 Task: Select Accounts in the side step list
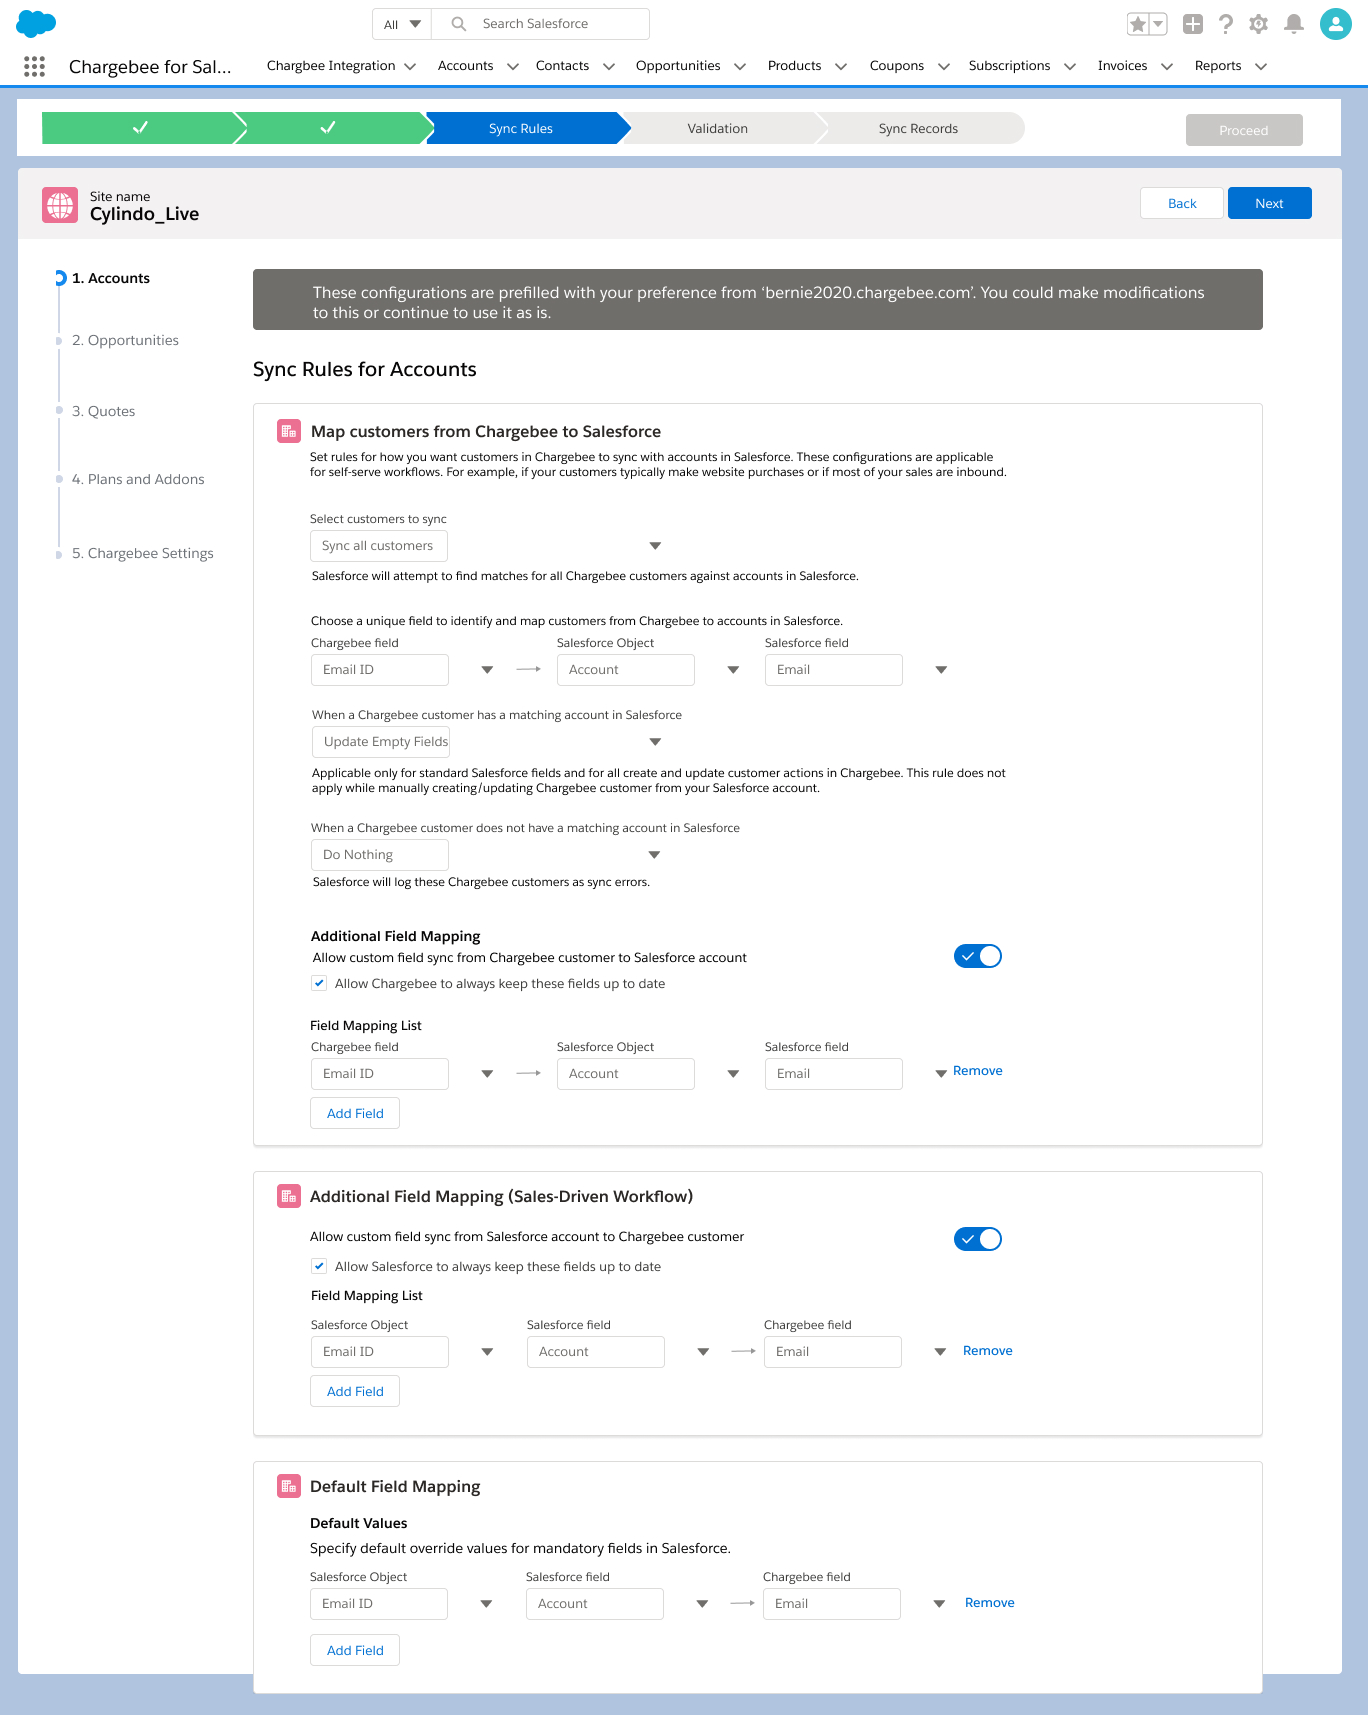[x=111, y=278]
